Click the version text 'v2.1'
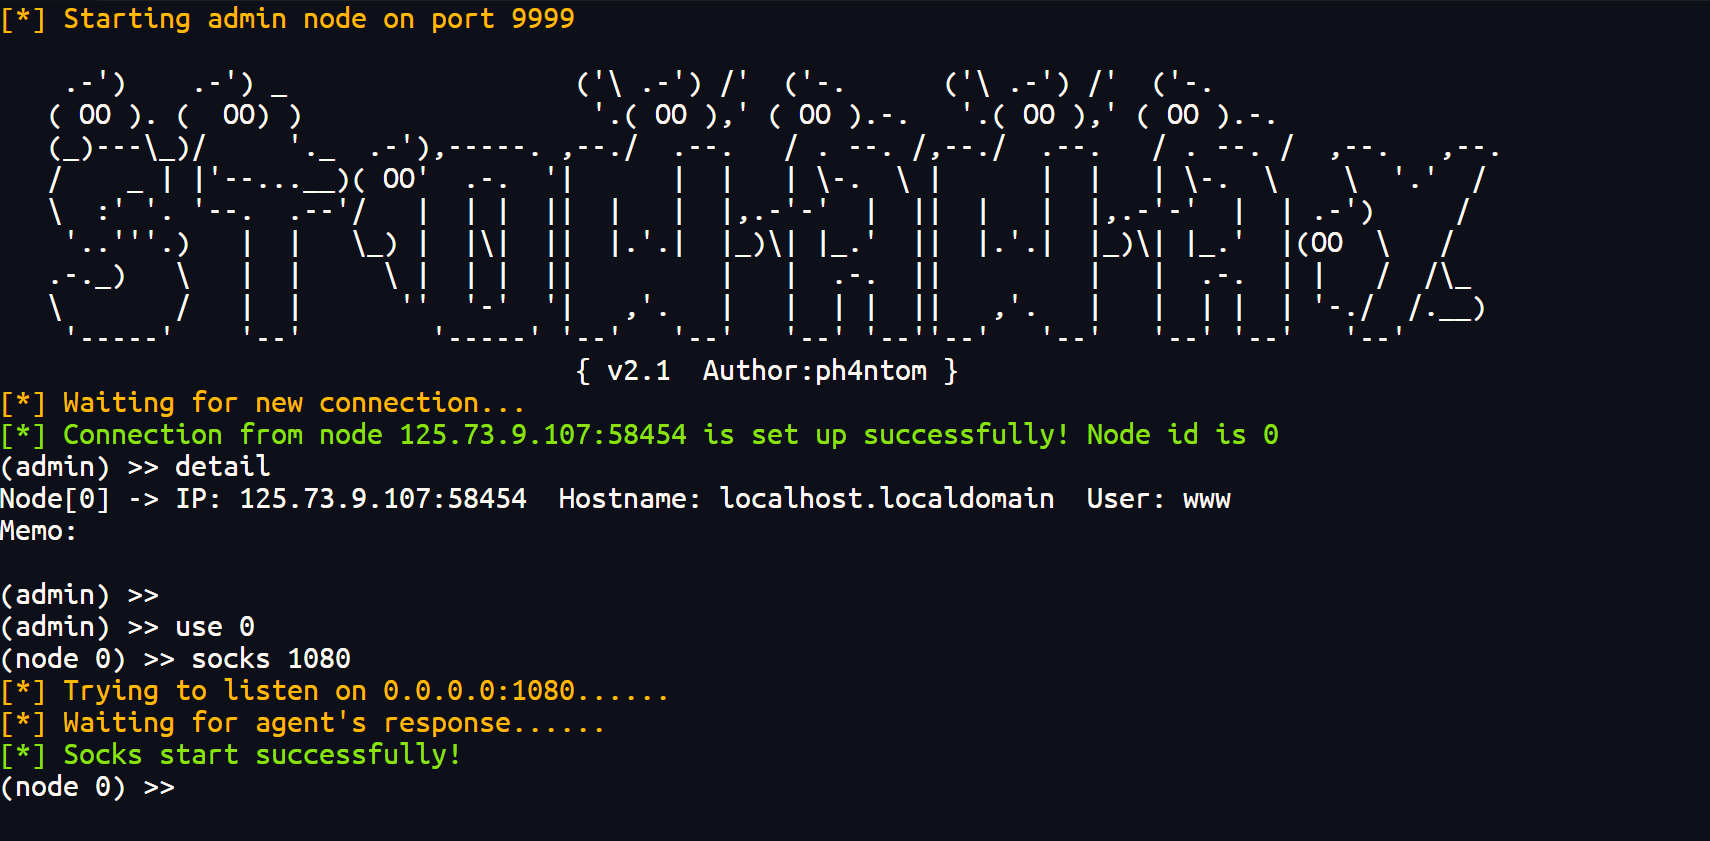 click(639, 371)
